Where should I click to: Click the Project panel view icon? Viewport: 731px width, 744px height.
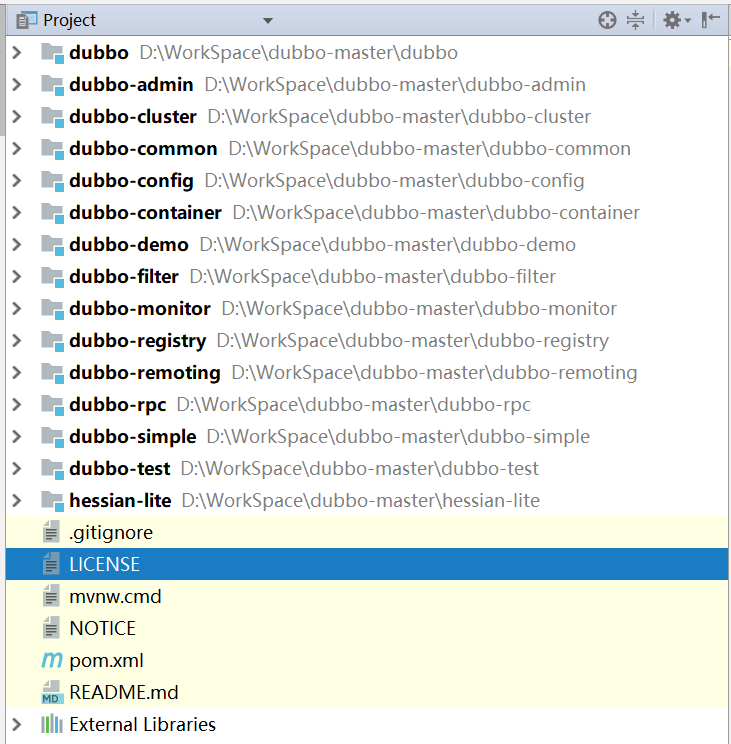point(26,20)
